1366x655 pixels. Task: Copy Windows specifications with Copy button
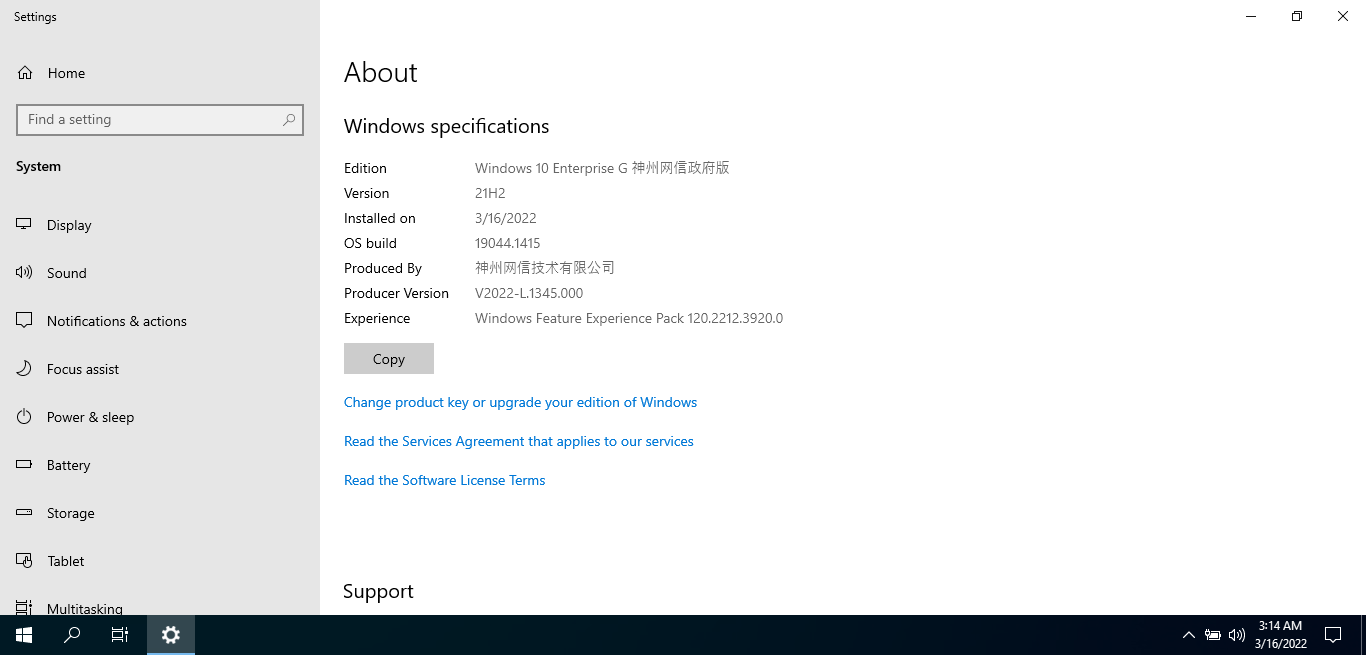(x=389, y=359)
